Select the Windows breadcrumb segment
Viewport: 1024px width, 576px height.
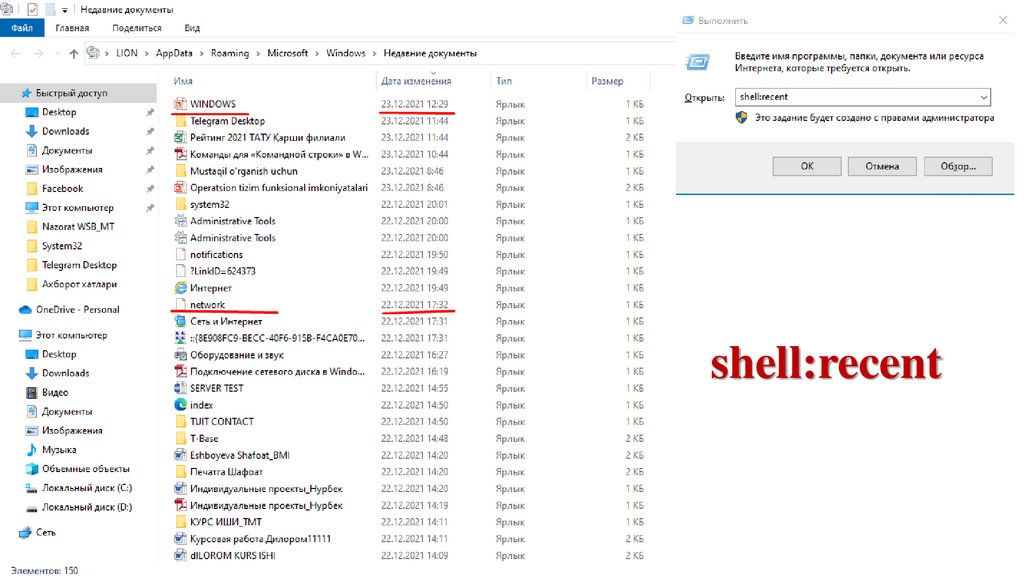(x=345, y=54)
